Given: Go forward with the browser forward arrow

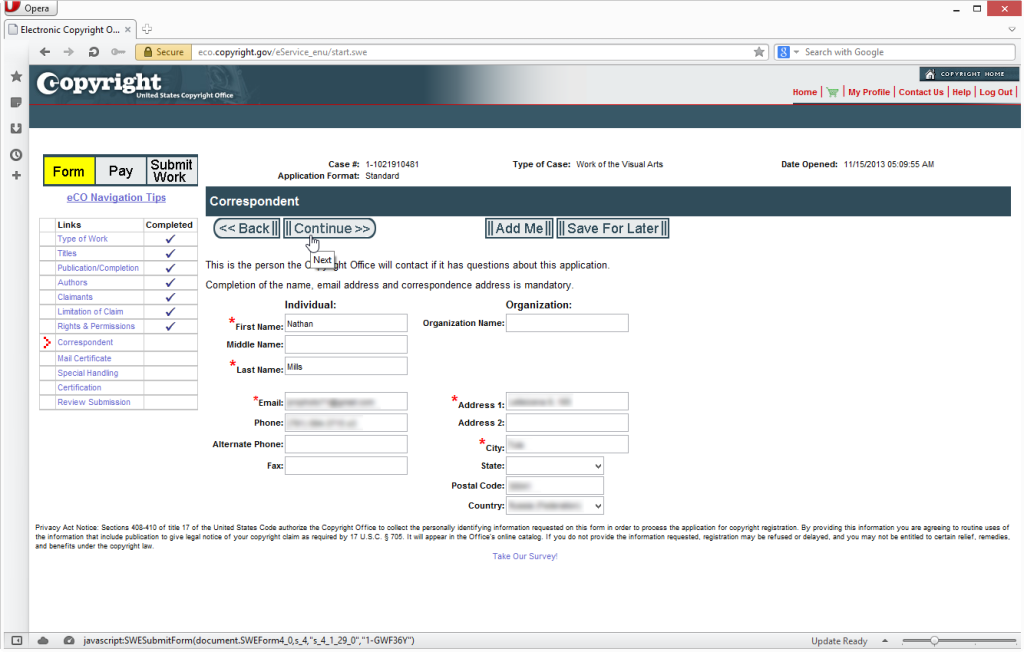Looking at the screenshot, I should tap(69, 52).
